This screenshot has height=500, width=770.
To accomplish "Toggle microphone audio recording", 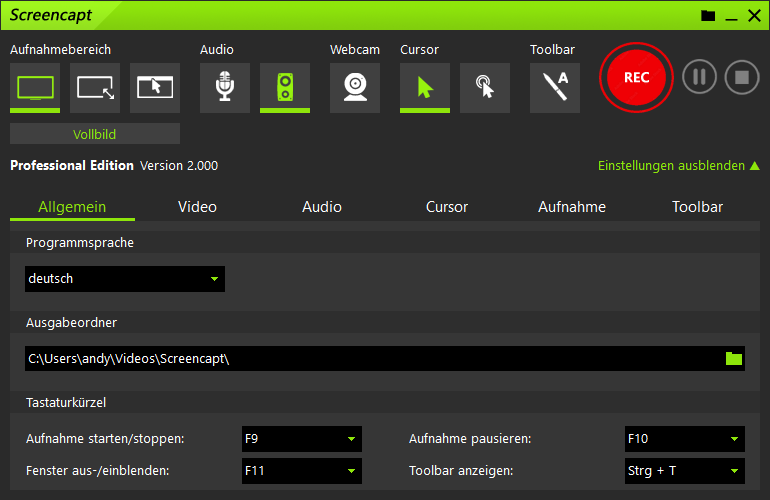I will pos(225,87).
